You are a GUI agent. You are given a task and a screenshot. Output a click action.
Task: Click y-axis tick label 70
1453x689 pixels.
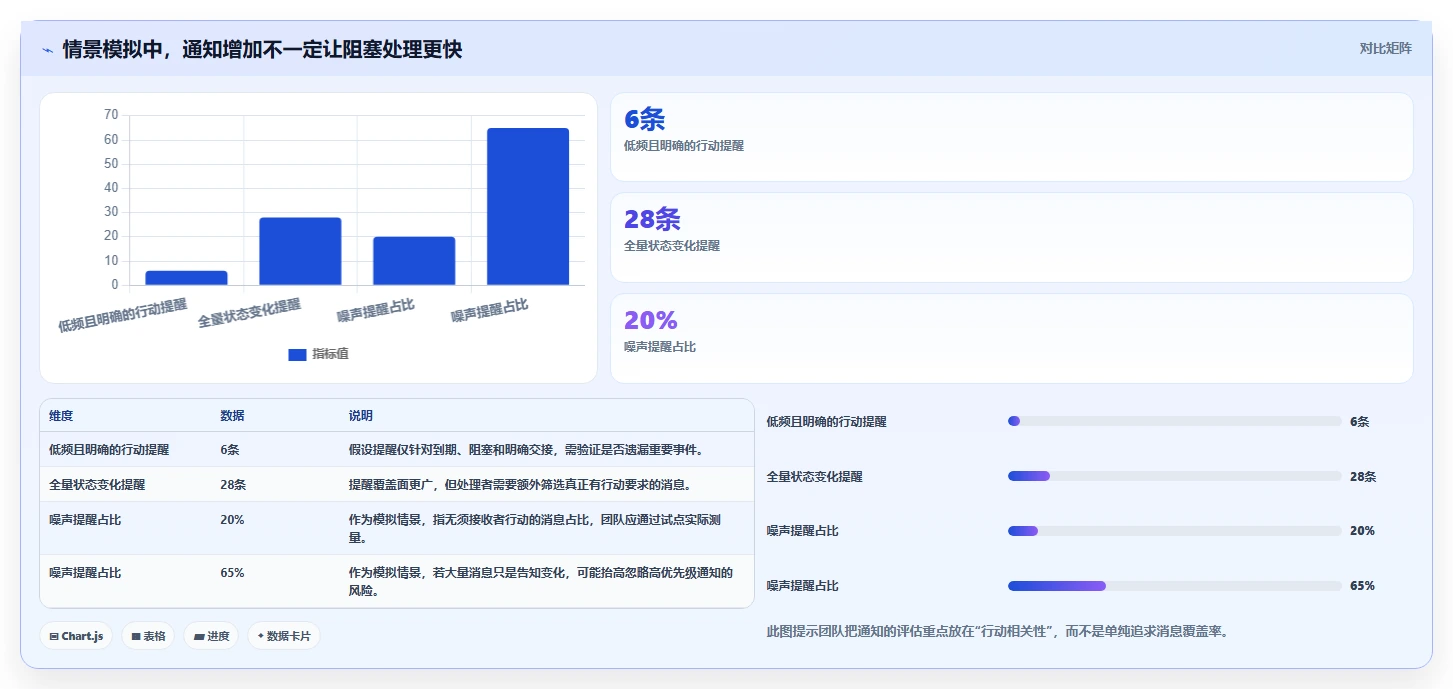111,115
